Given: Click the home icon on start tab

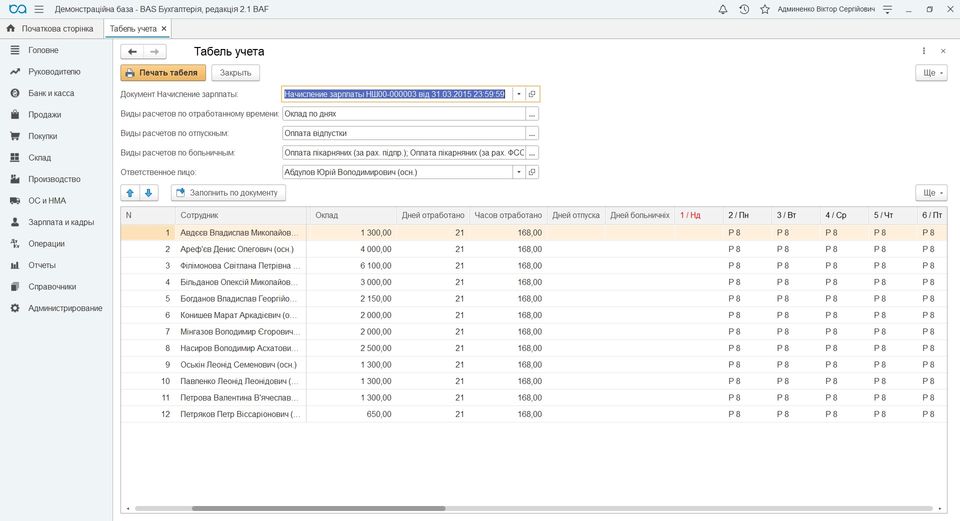Looking at the screenshot, I should 10,28.
